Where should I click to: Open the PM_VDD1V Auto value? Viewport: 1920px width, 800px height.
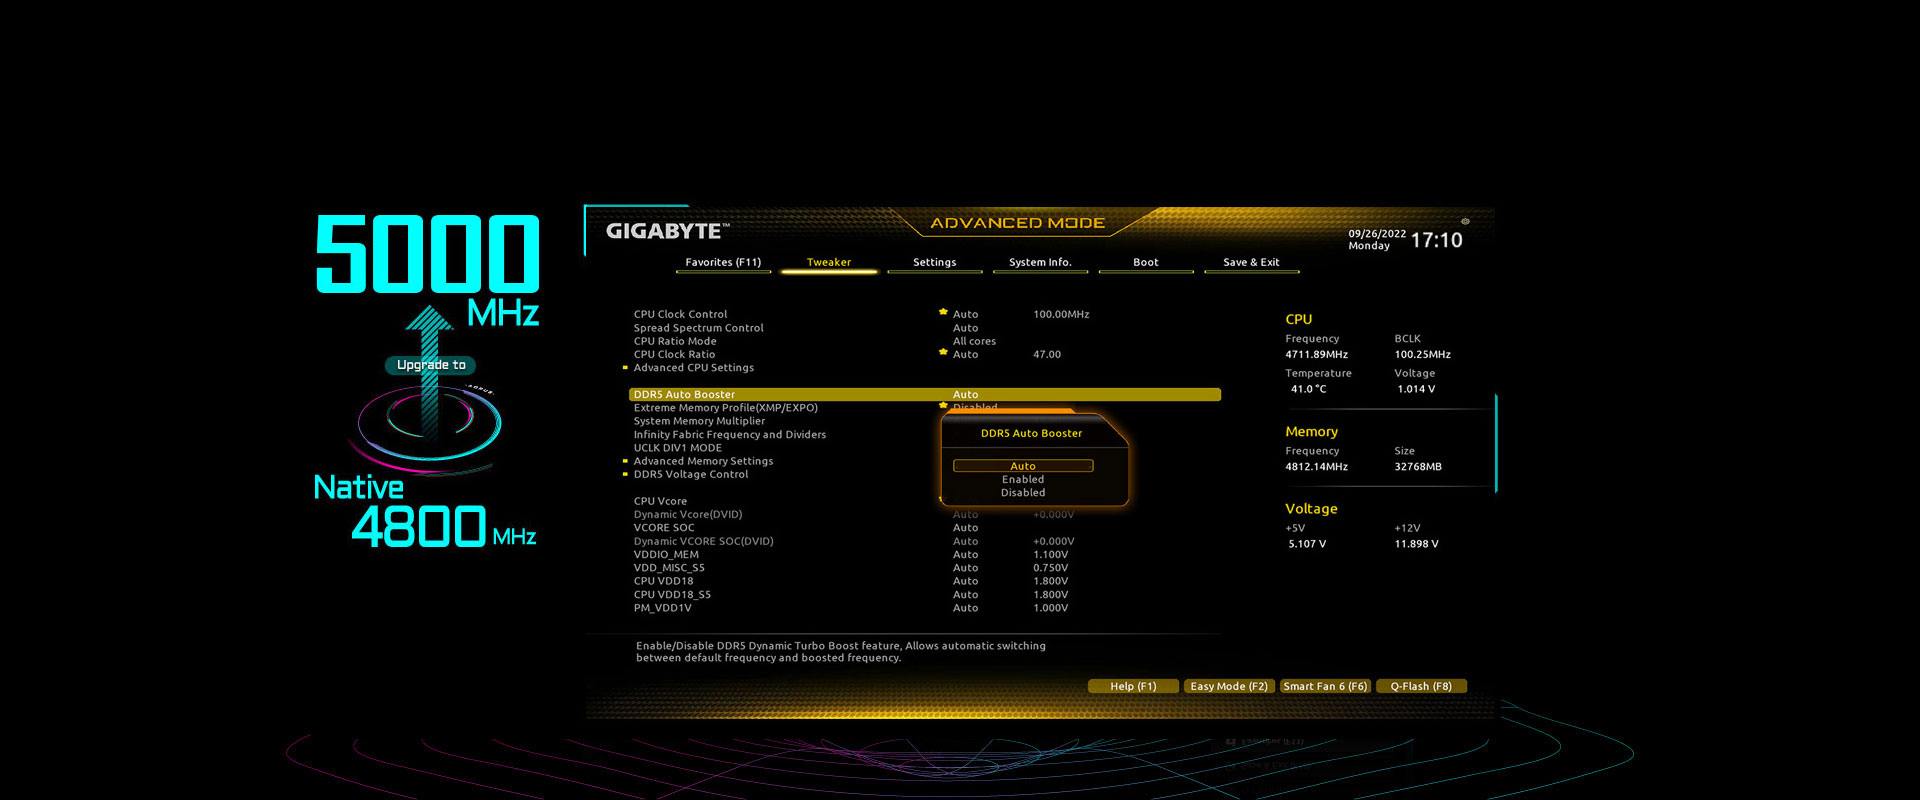coord(966,608)
